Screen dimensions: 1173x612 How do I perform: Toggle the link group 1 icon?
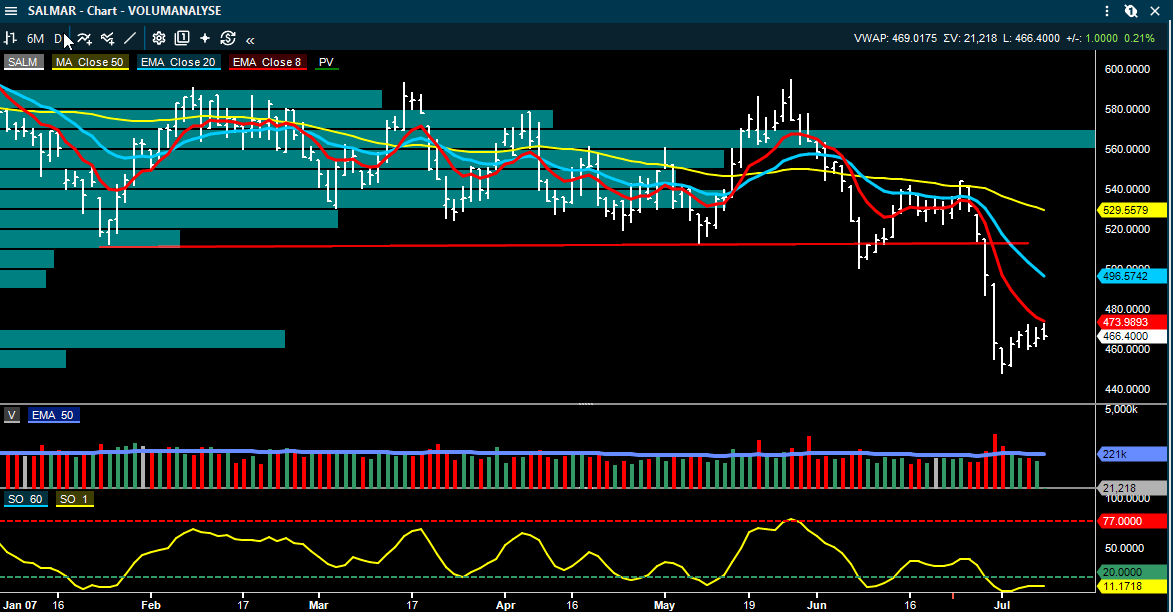pos(1131,10)
